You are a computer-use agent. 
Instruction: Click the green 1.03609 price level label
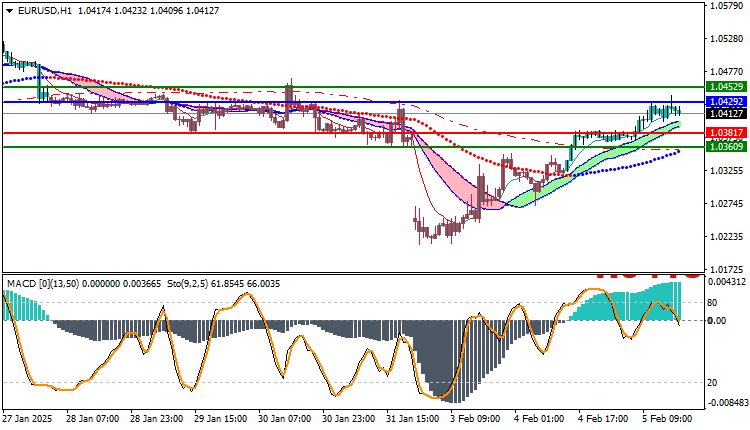(x=727, y=146)
